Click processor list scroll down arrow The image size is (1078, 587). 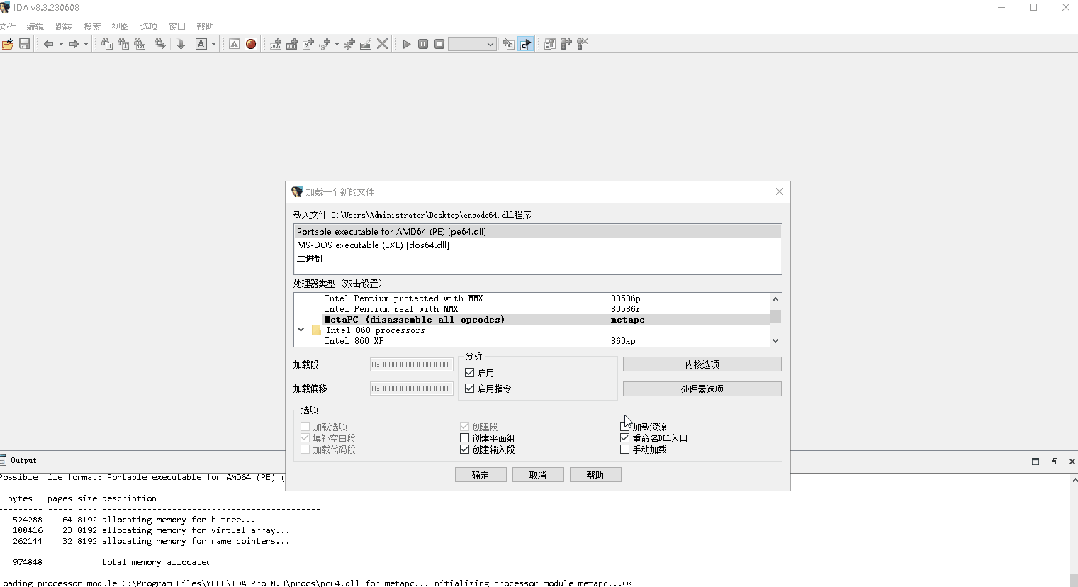pyautogui.click(x=776, y=341)
